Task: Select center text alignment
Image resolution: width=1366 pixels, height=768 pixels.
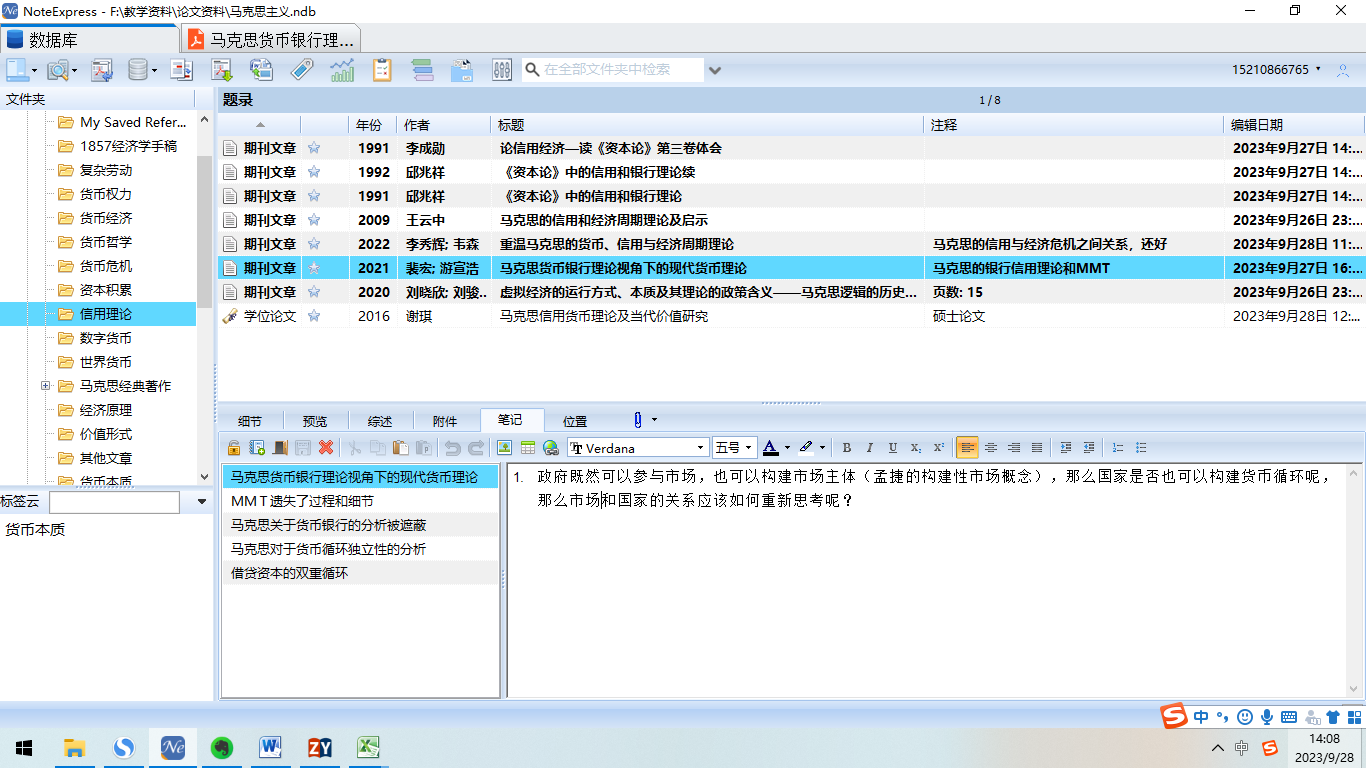Action: coord(991,448)
